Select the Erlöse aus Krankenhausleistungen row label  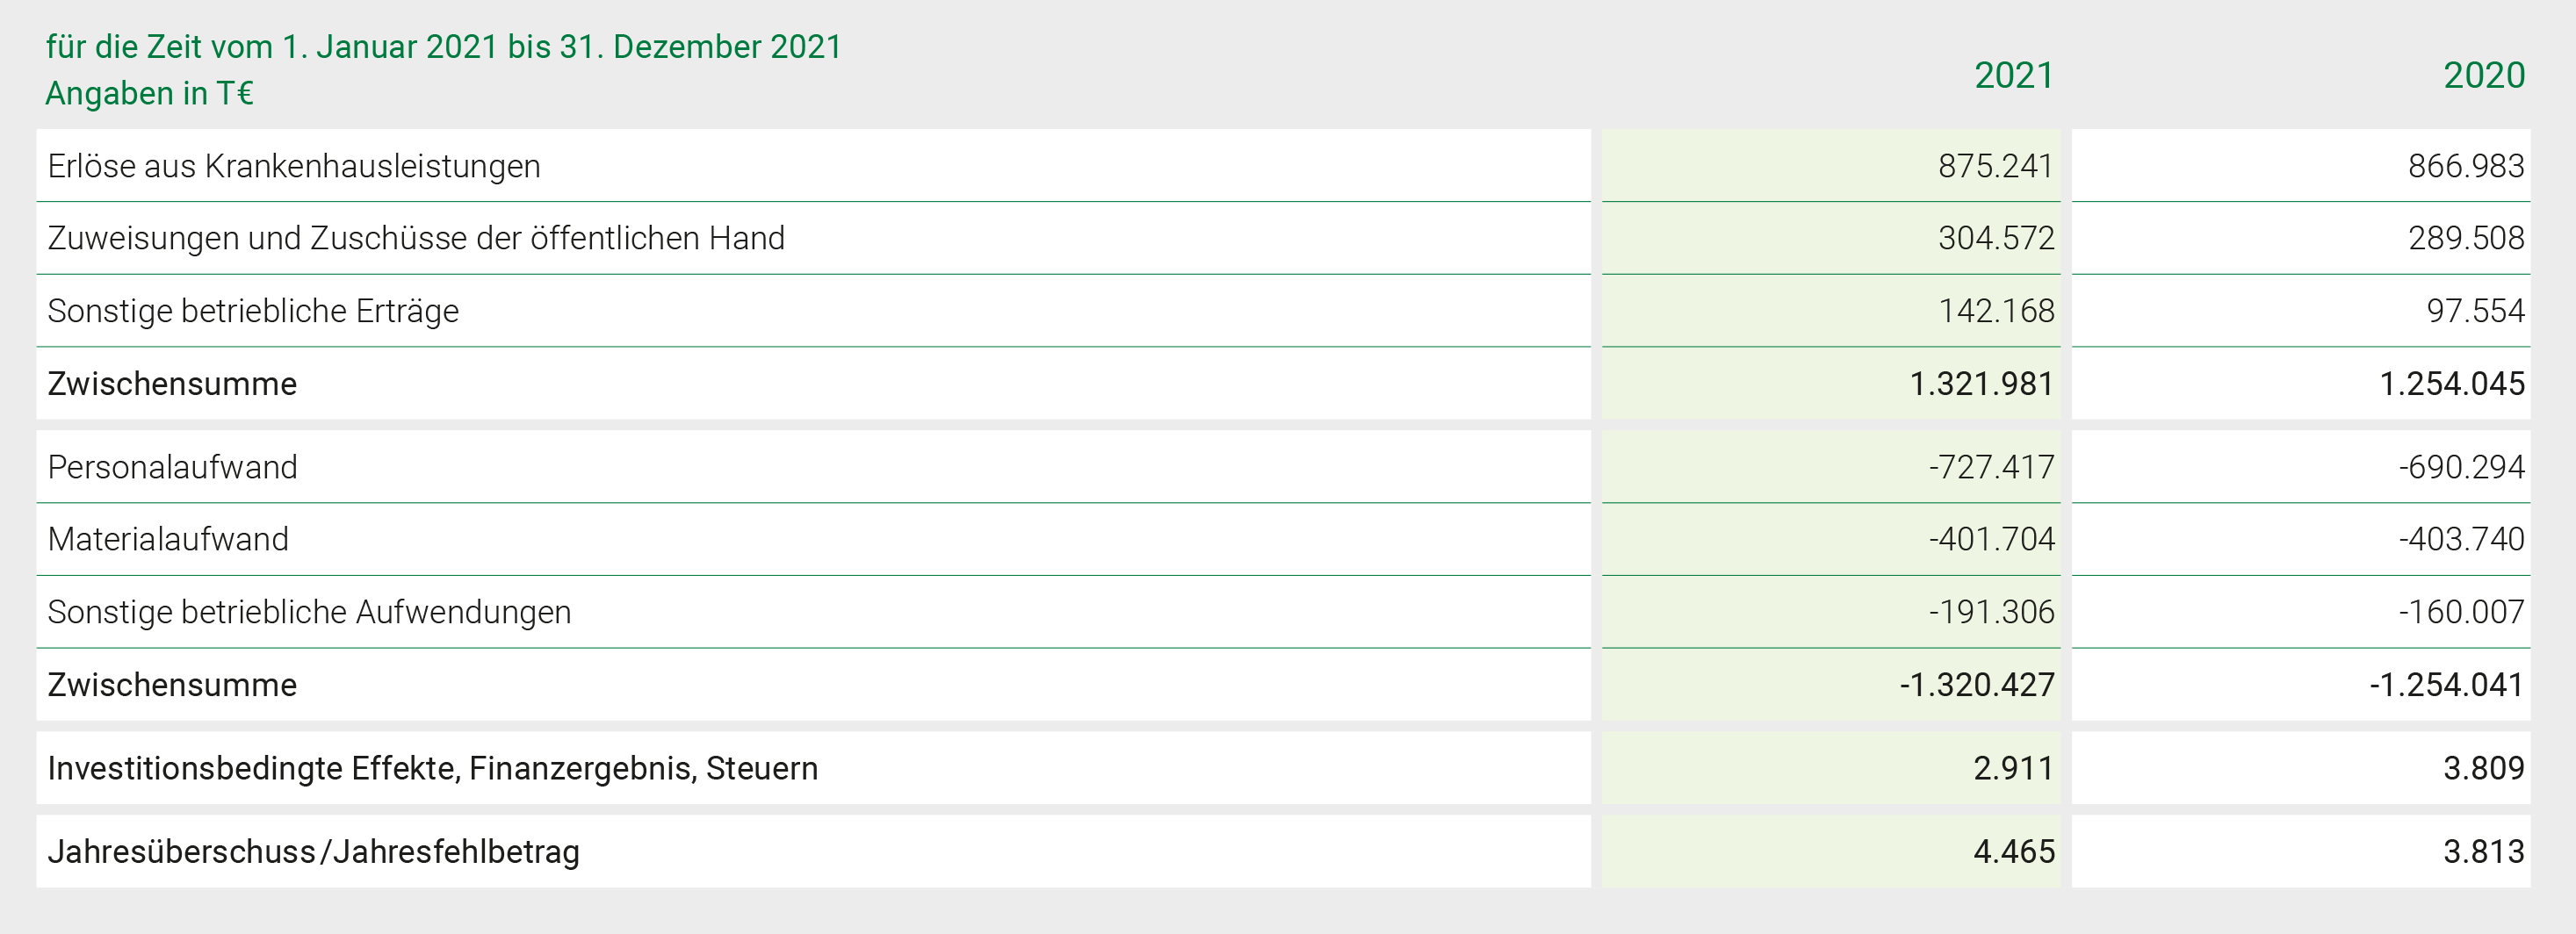(x=294, y=166)
